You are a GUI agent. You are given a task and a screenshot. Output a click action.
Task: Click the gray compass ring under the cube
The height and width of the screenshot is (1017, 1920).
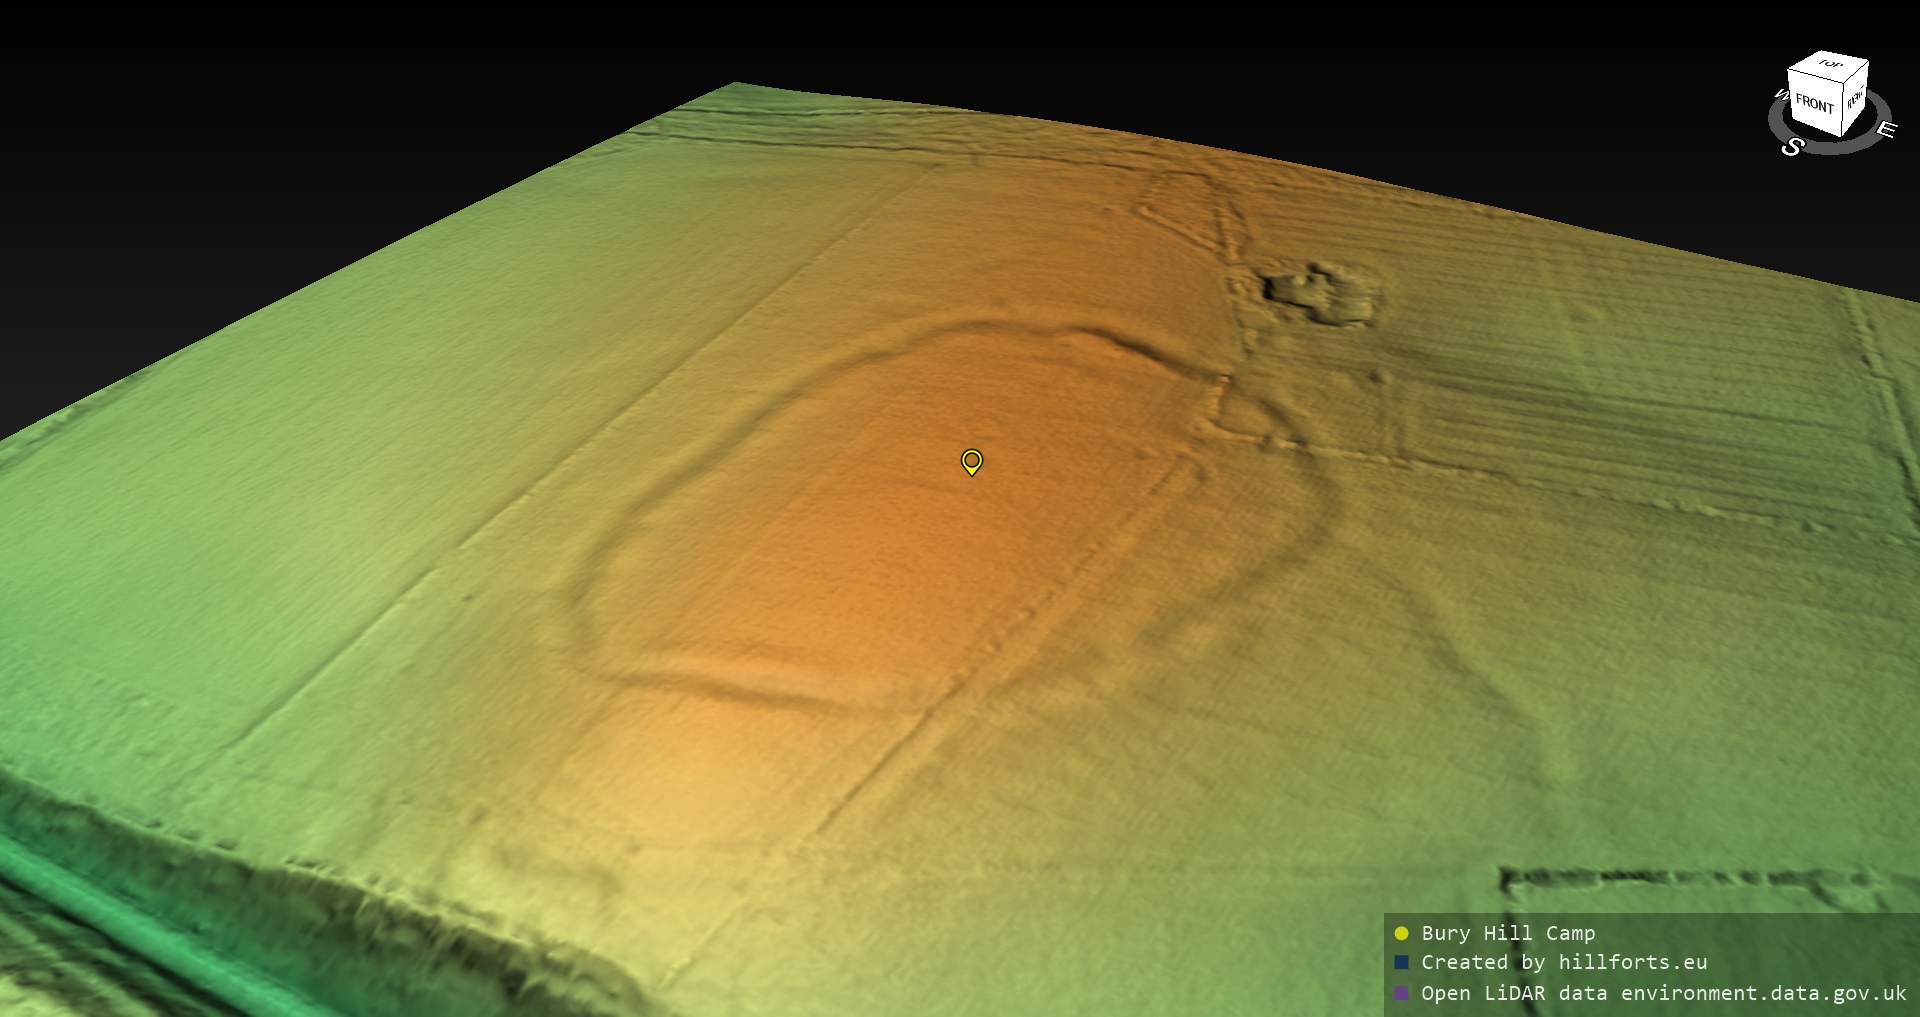pyautogui.click(x=1830, y=146)
